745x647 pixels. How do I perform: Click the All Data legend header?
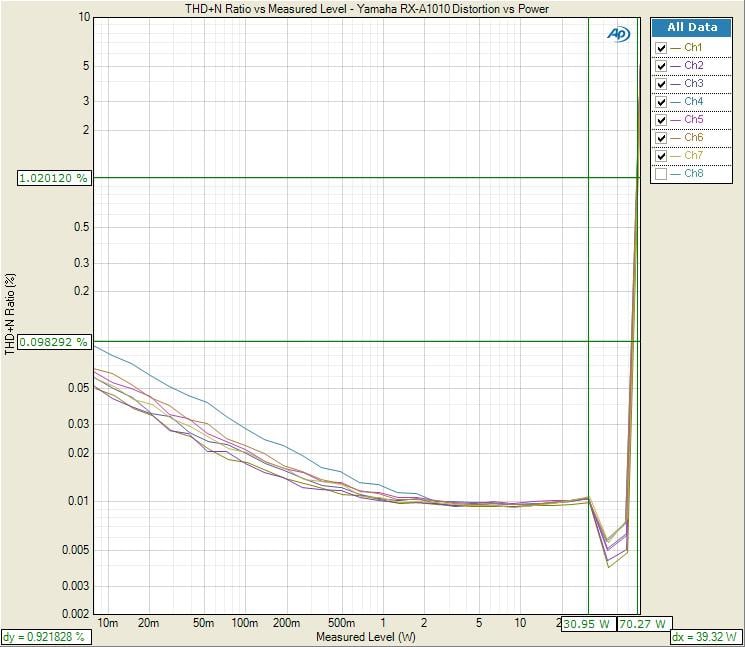691,28
